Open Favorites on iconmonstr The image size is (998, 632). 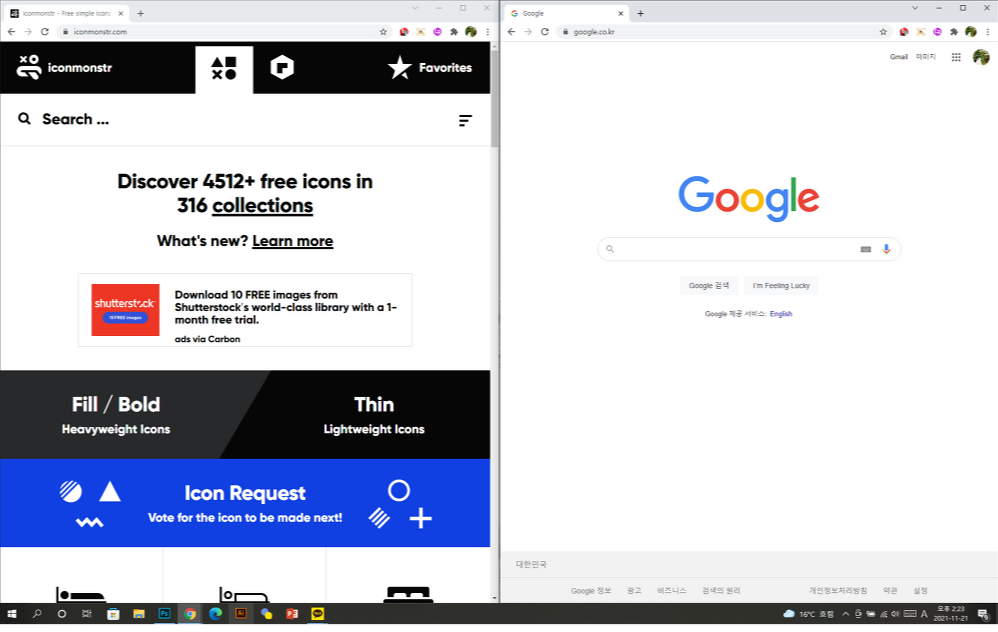click(430, 67)
